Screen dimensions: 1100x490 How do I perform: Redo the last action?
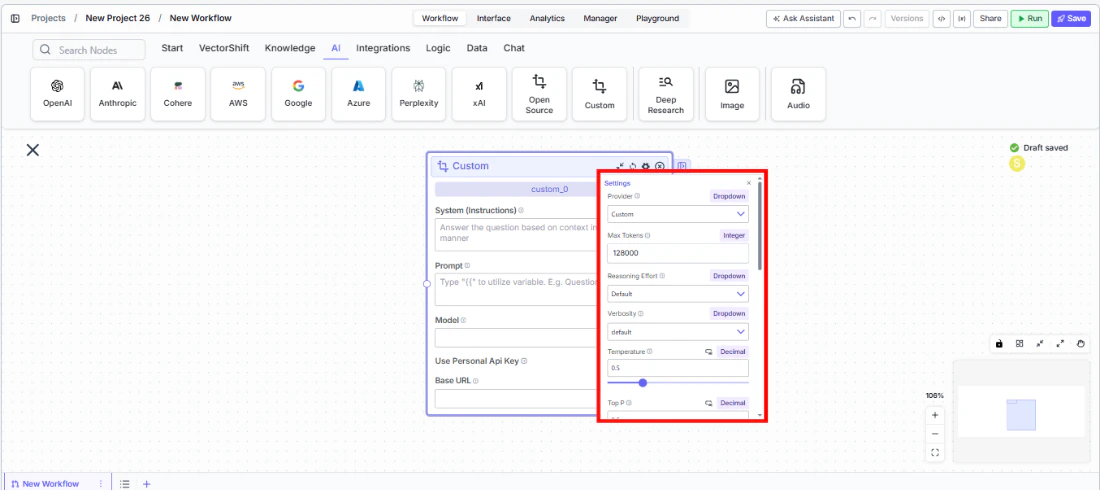(873, 19)
